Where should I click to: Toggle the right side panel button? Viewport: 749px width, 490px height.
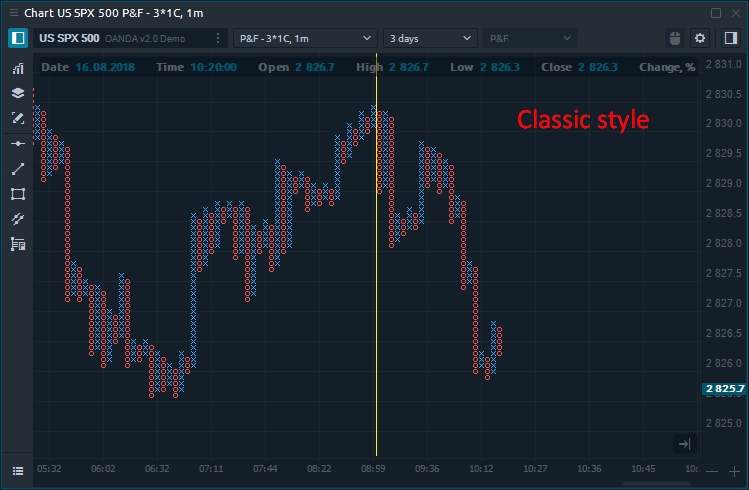[728, 38]
